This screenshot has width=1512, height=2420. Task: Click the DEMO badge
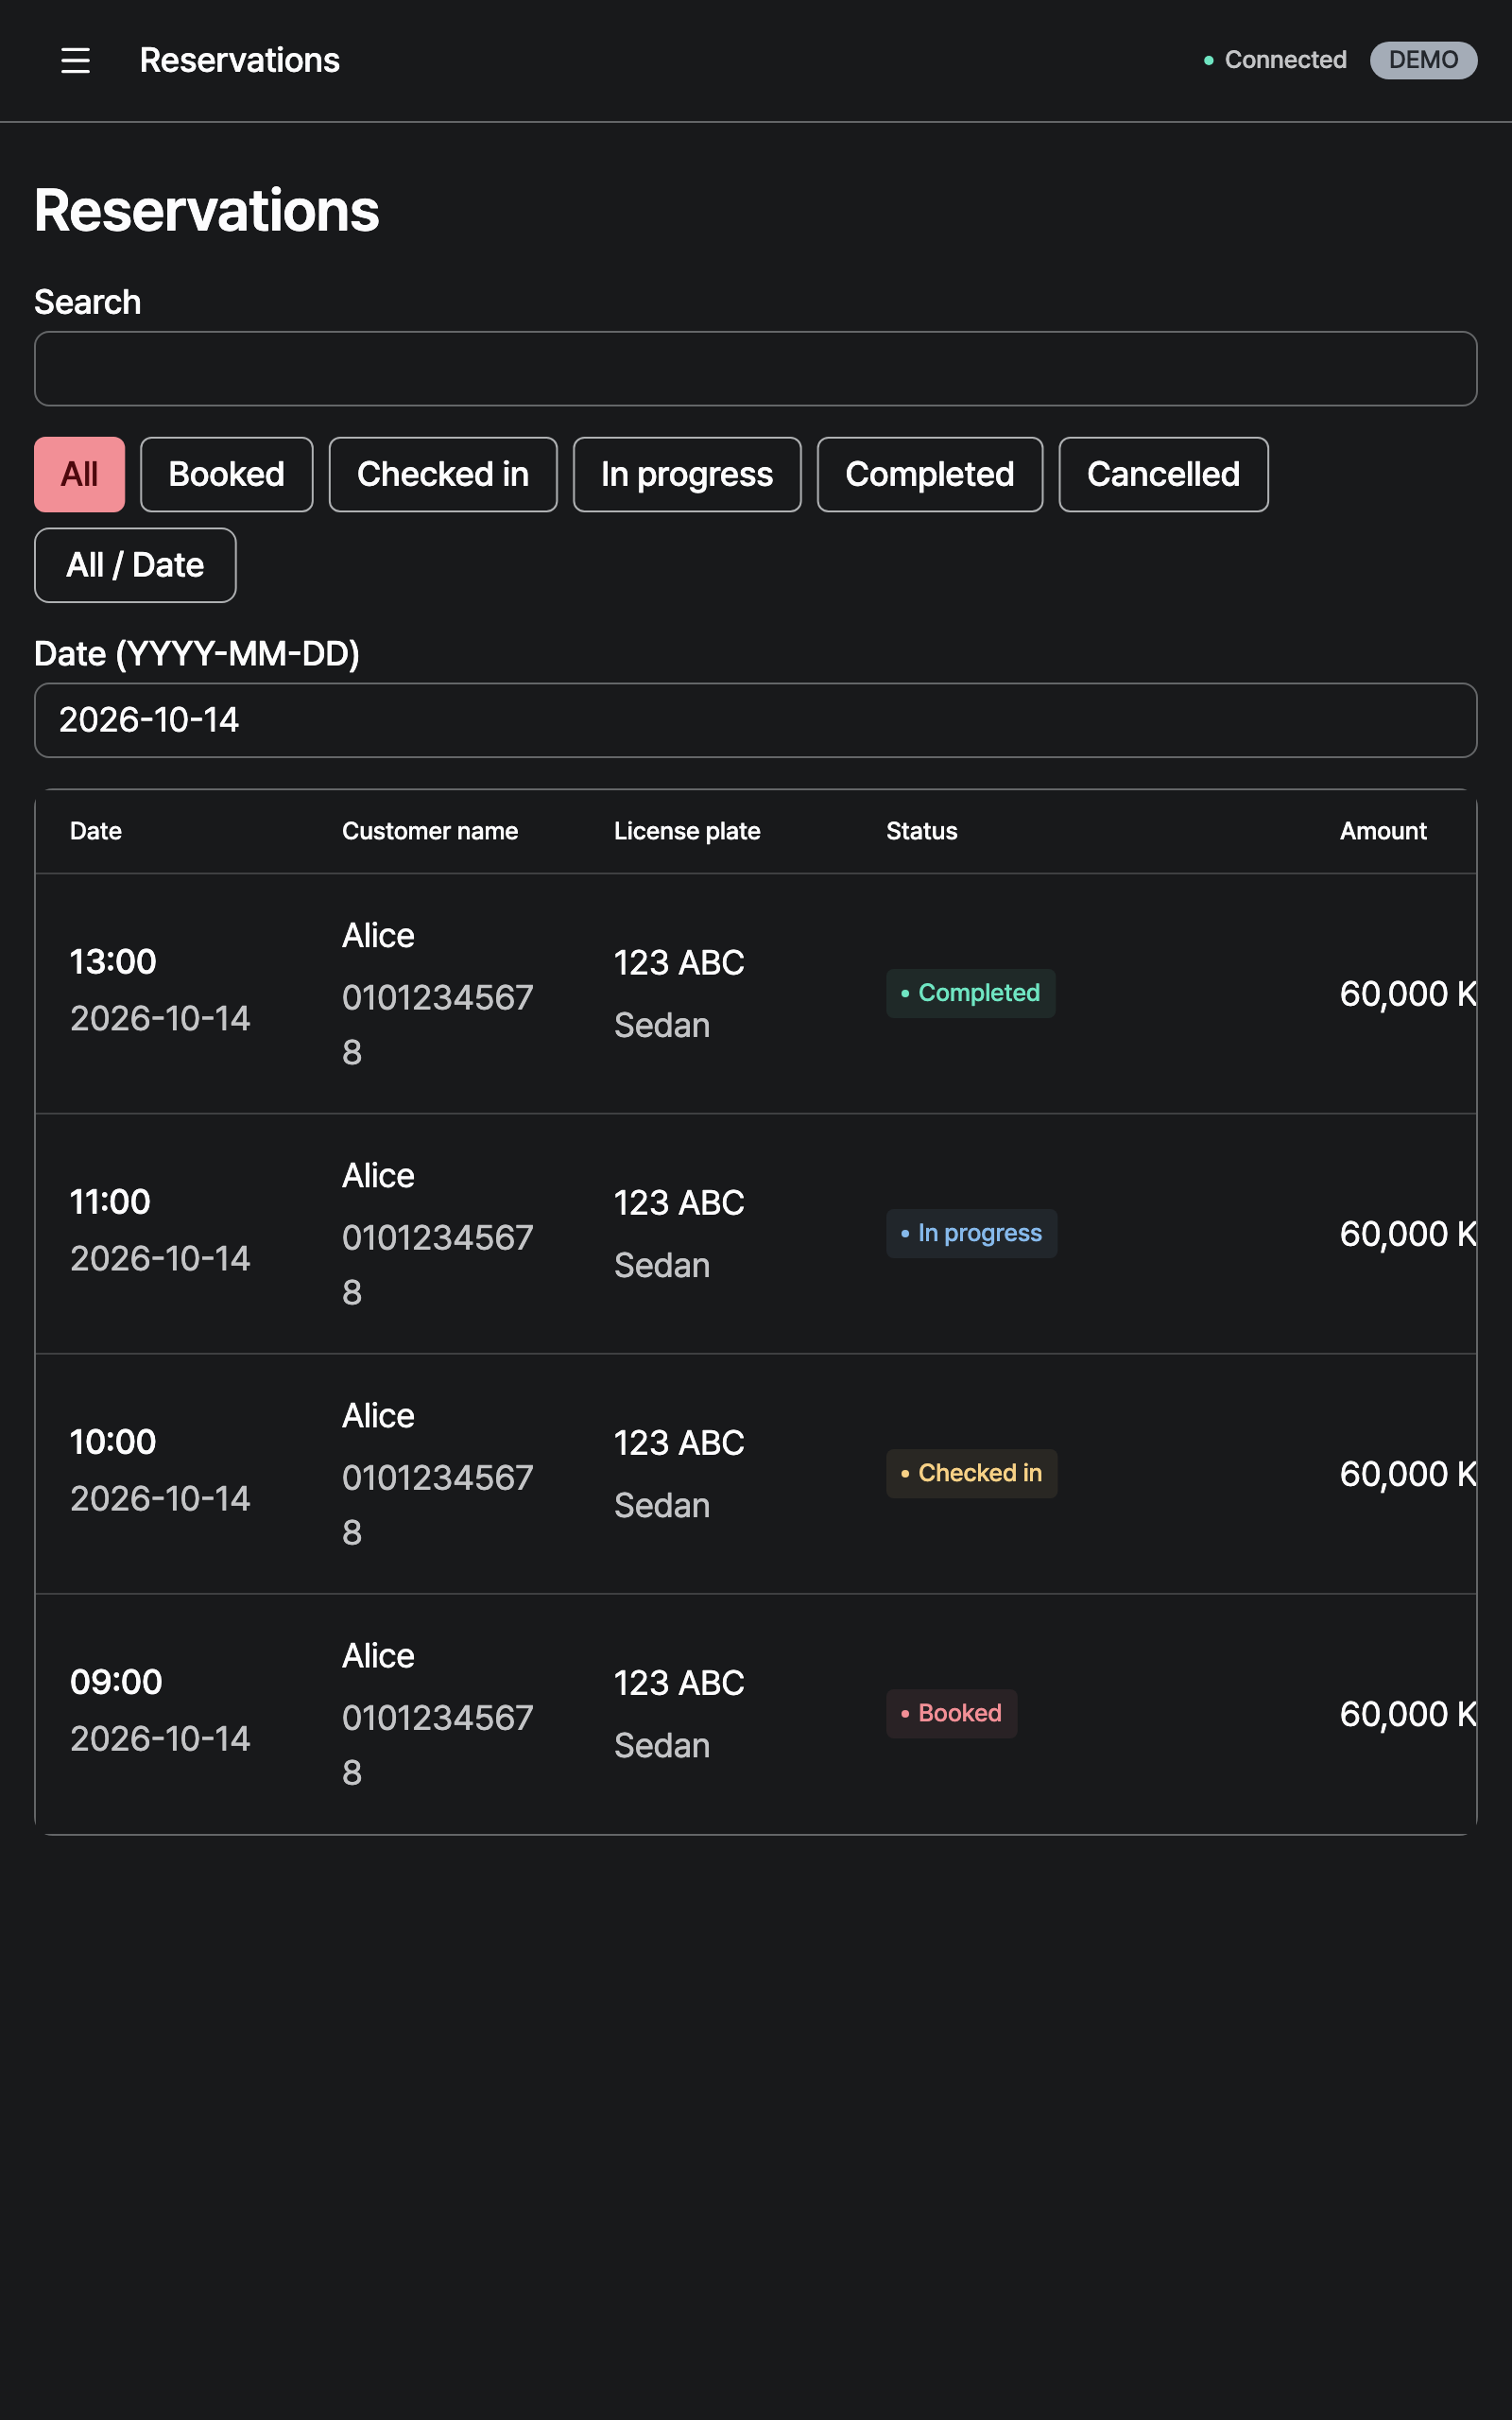click(x=1423, y=60)
